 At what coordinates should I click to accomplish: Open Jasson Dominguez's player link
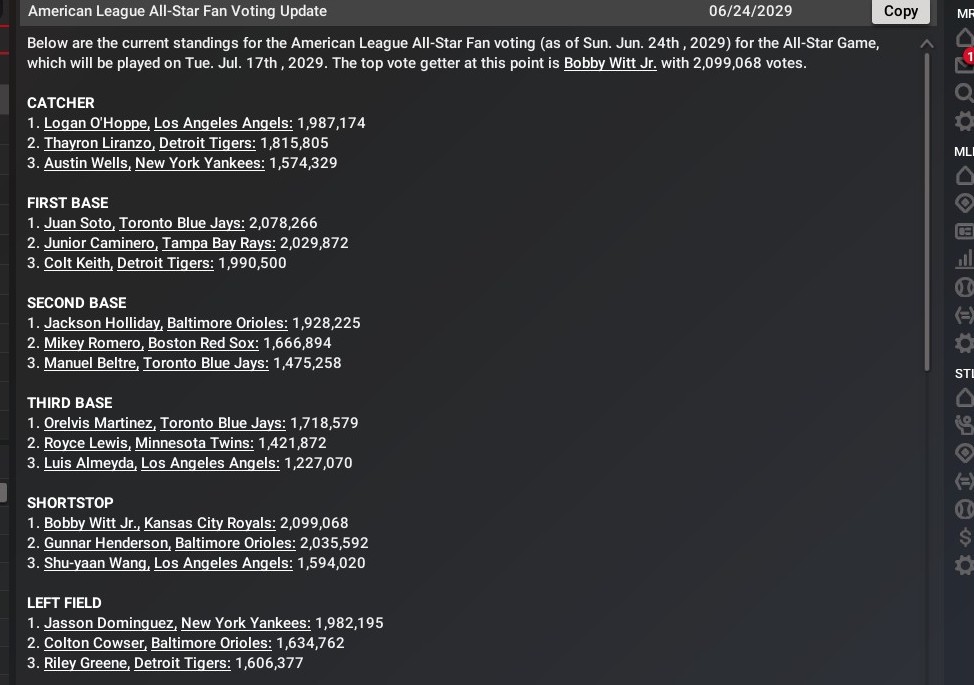point(109,623)
